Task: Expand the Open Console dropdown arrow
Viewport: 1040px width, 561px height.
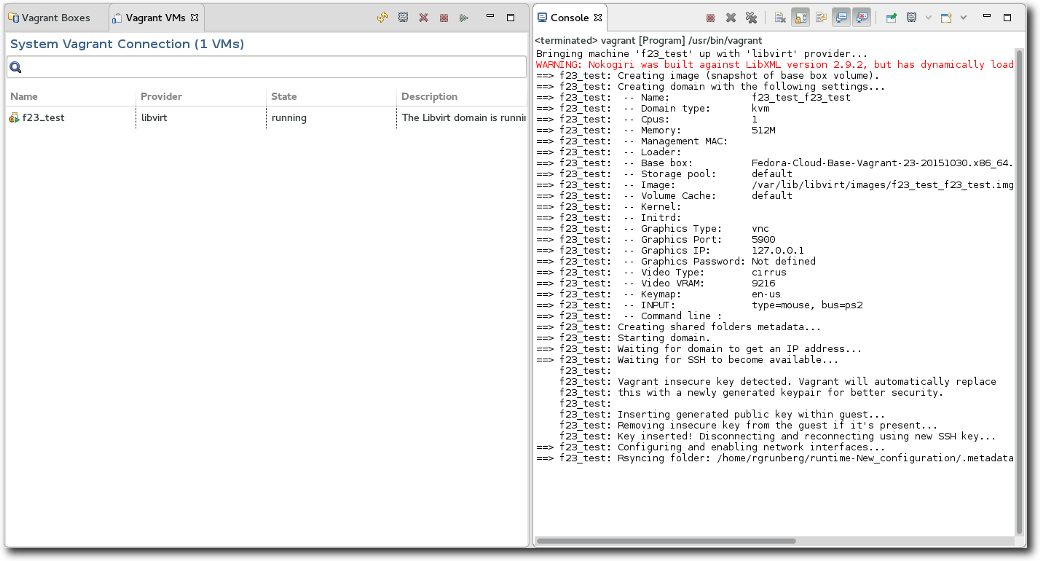Action: [963, 18]
